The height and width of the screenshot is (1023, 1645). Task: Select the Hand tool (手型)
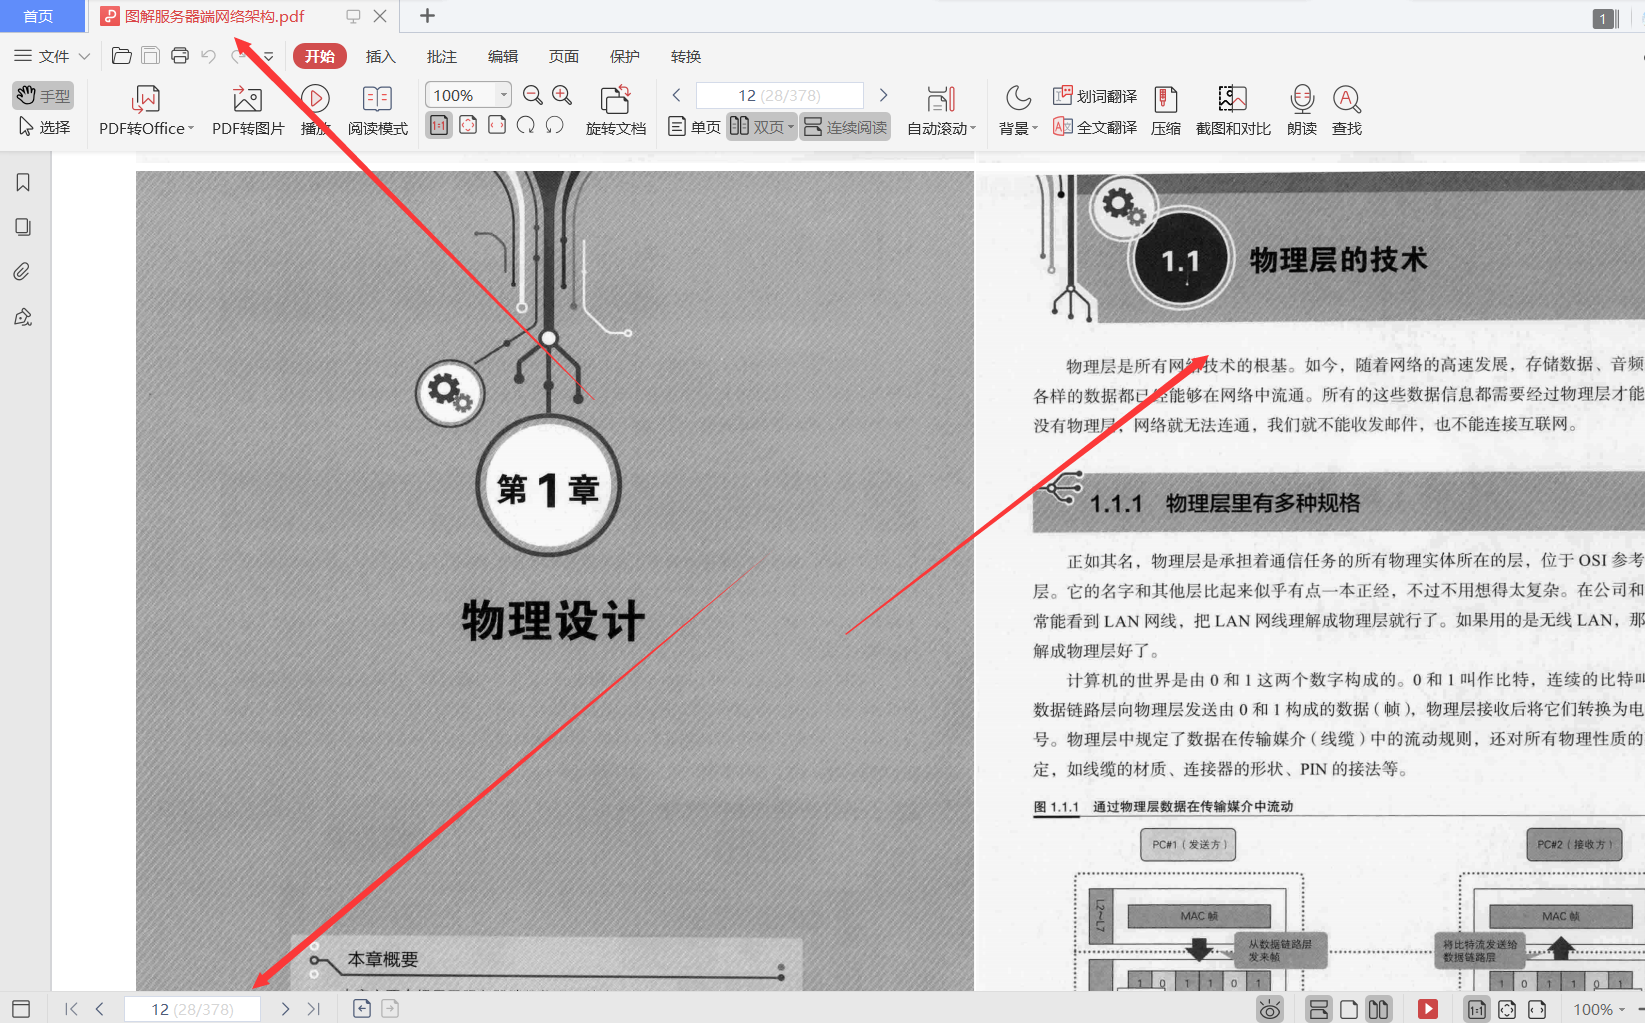[x=43, y=96]
